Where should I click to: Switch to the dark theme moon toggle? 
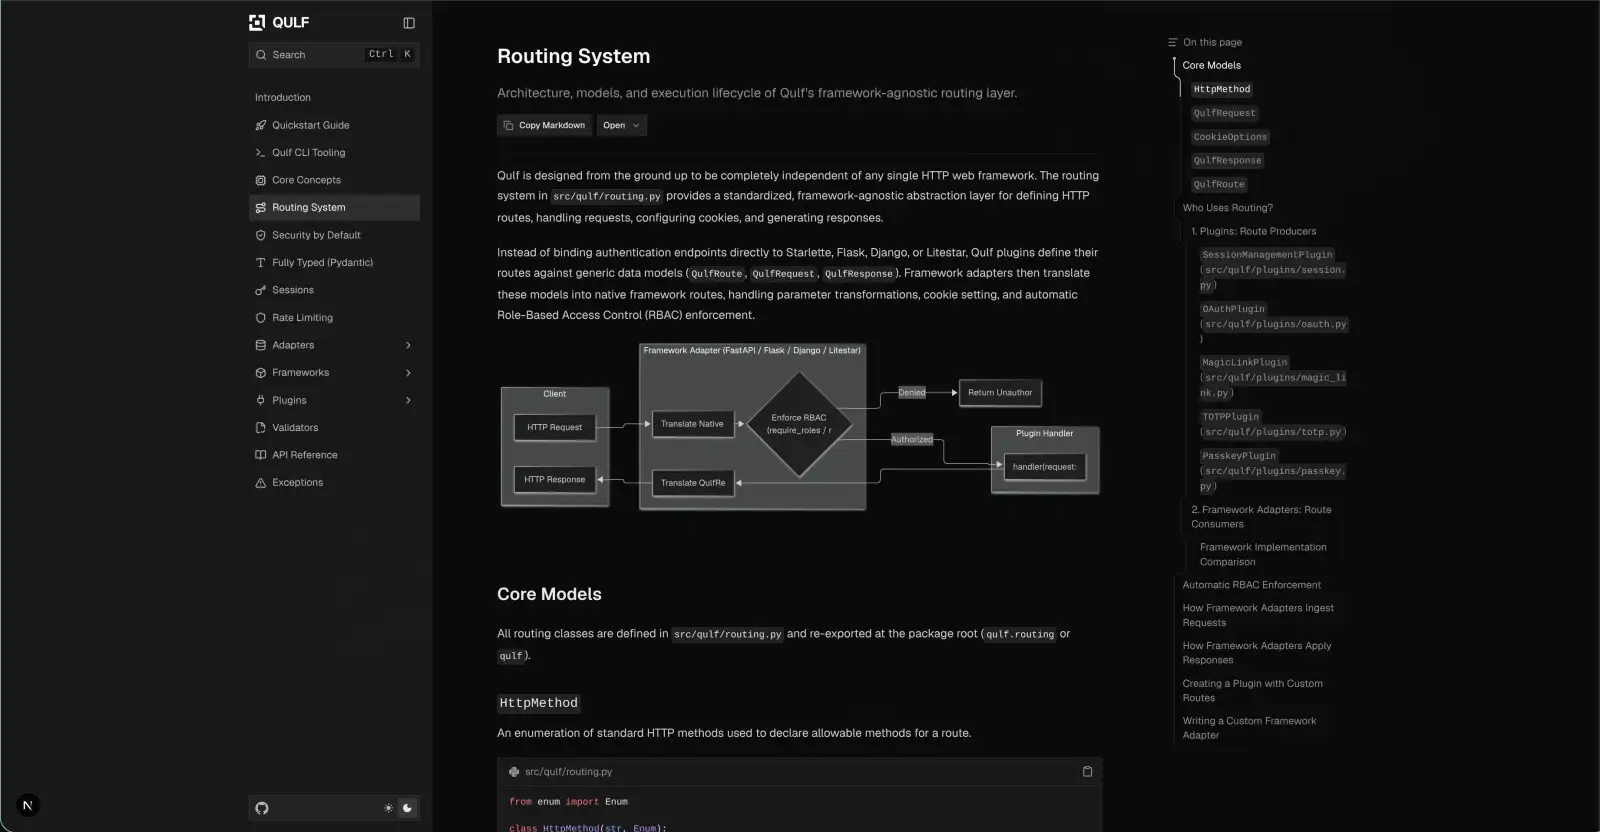407,808
